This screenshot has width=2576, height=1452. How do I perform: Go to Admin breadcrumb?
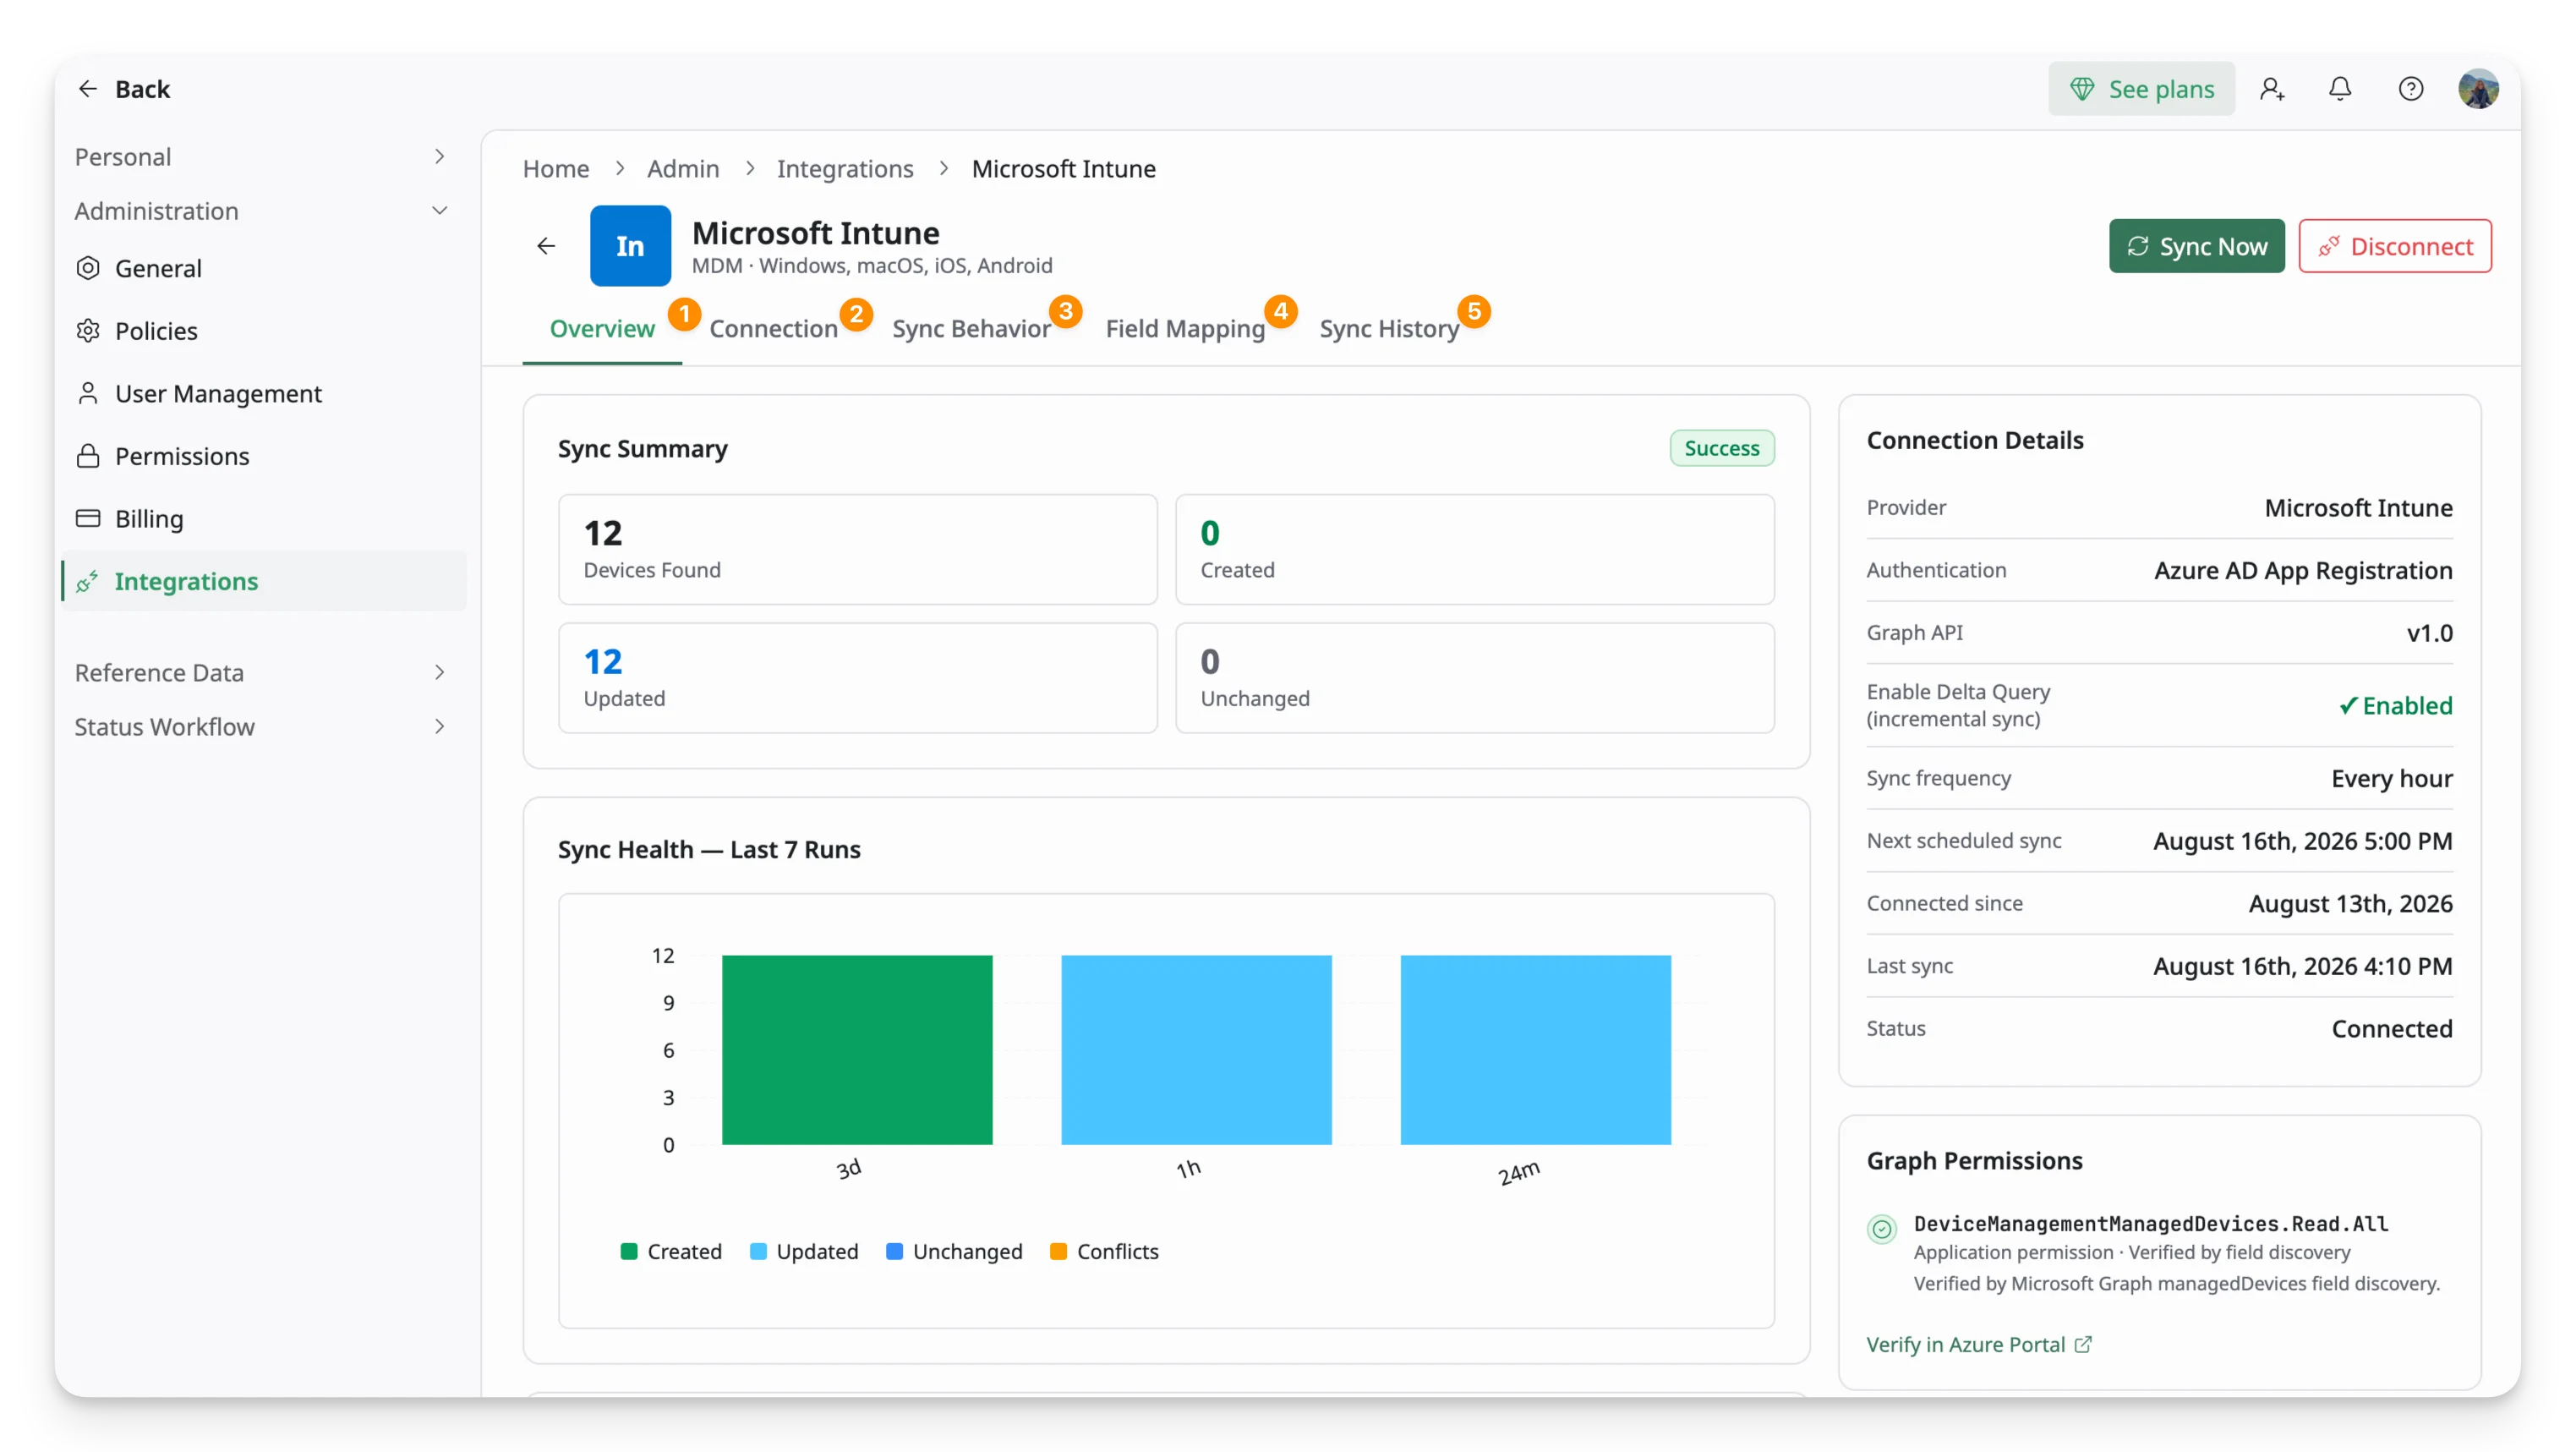683,169
